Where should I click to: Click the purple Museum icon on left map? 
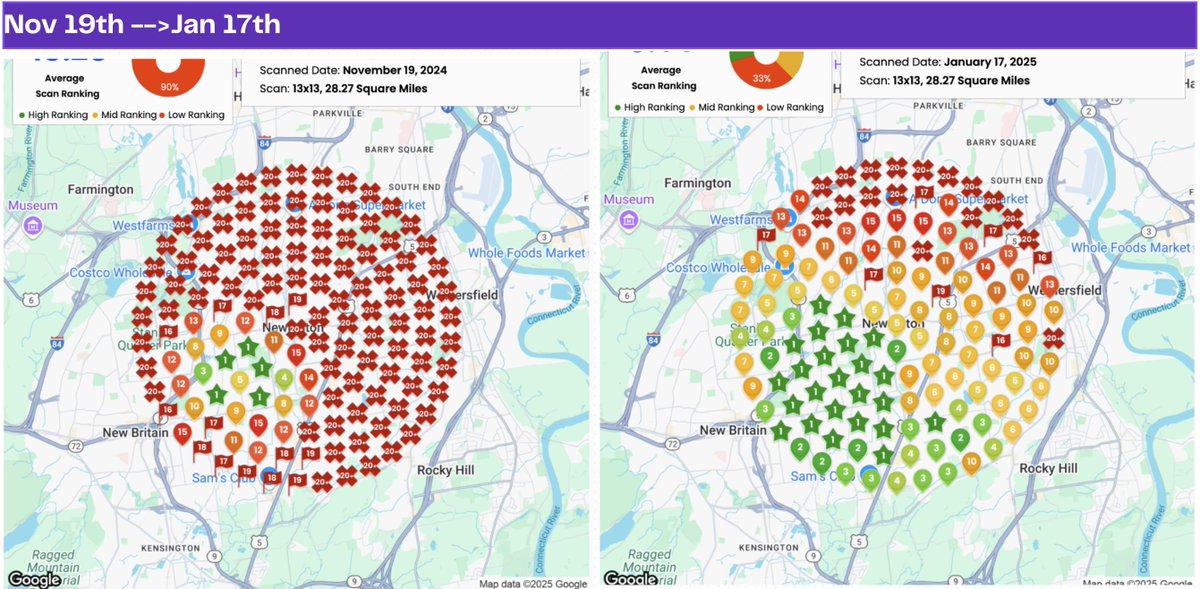[x=32, y=226]
